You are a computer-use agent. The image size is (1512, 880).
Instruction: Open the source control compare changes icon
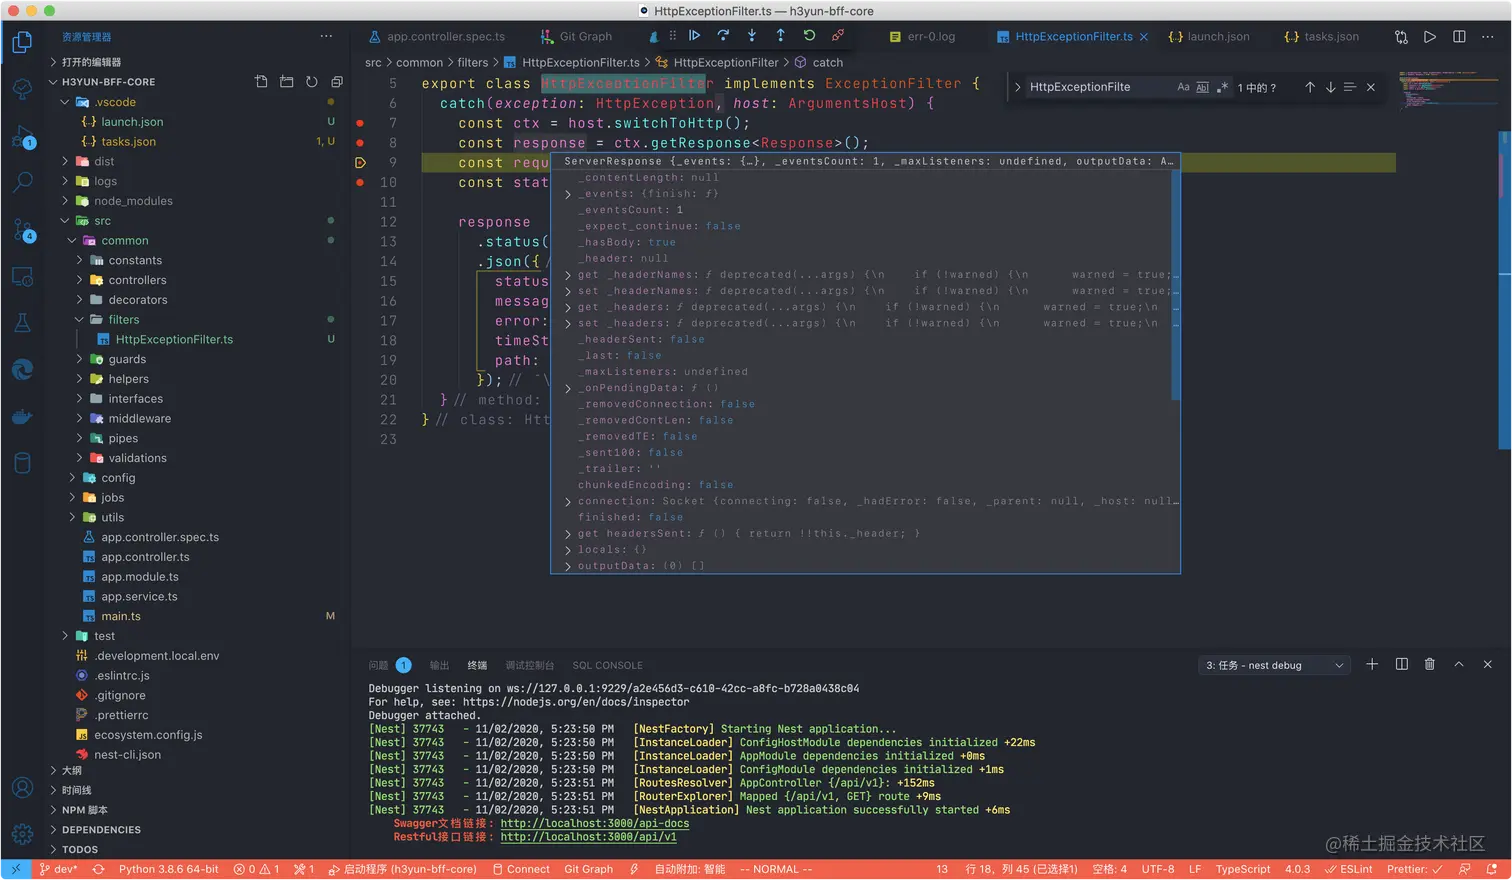[x=1401, y=37]
